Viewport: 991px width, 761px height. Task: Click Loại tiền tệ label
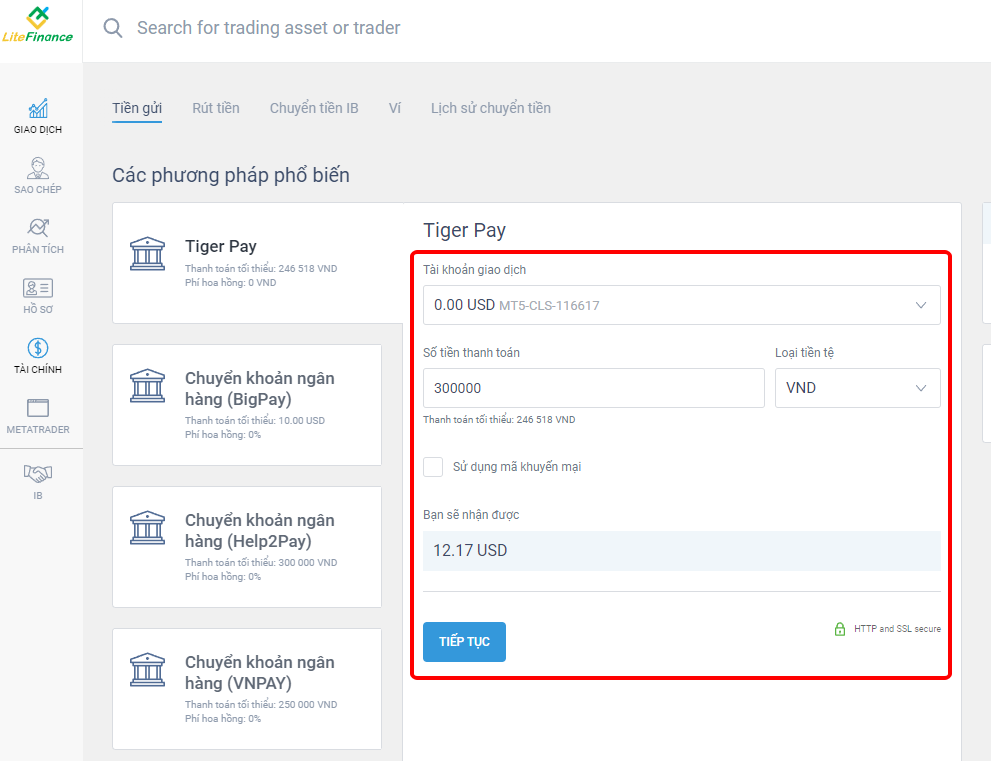pyautogui.click(x=804, y=353)
